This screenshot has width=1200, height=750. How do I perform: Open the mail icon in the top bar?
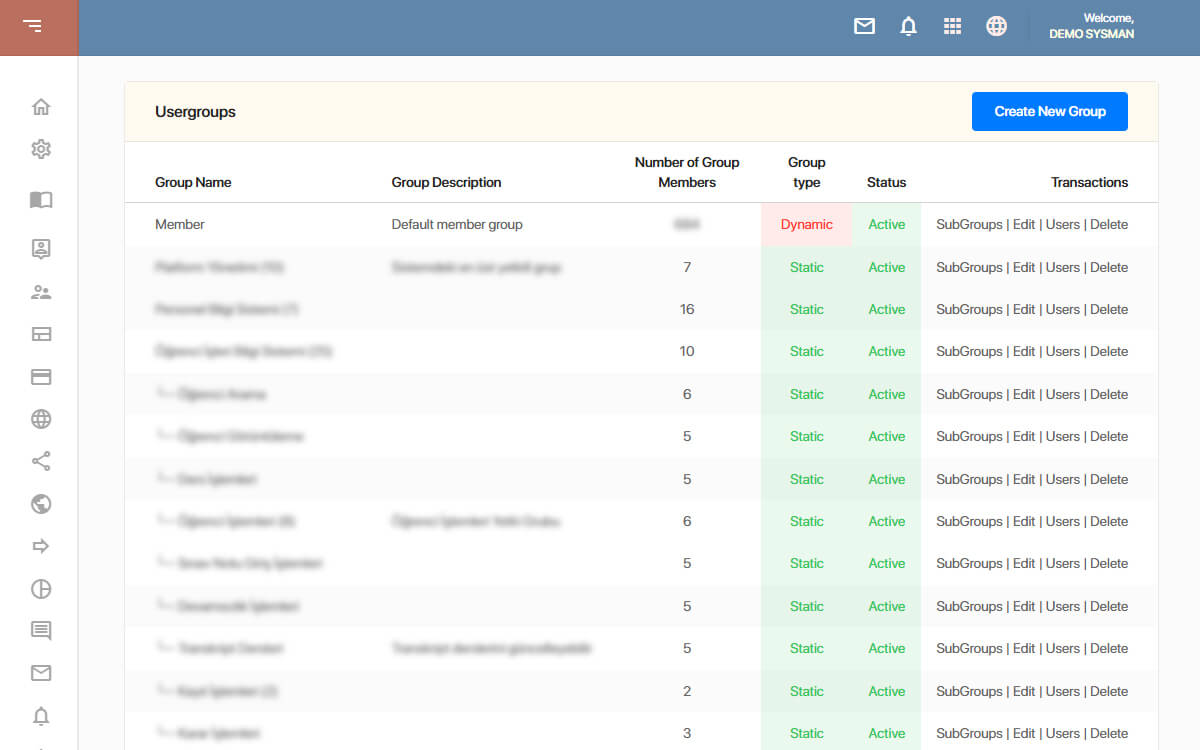(x=864, y=26)
